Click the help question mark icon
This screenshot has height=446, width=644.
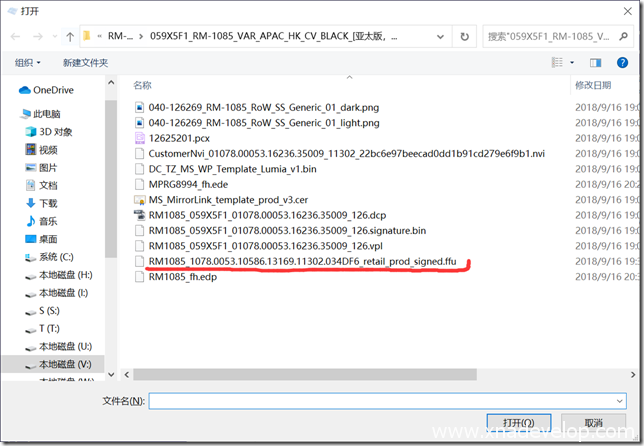pos(622,62)
